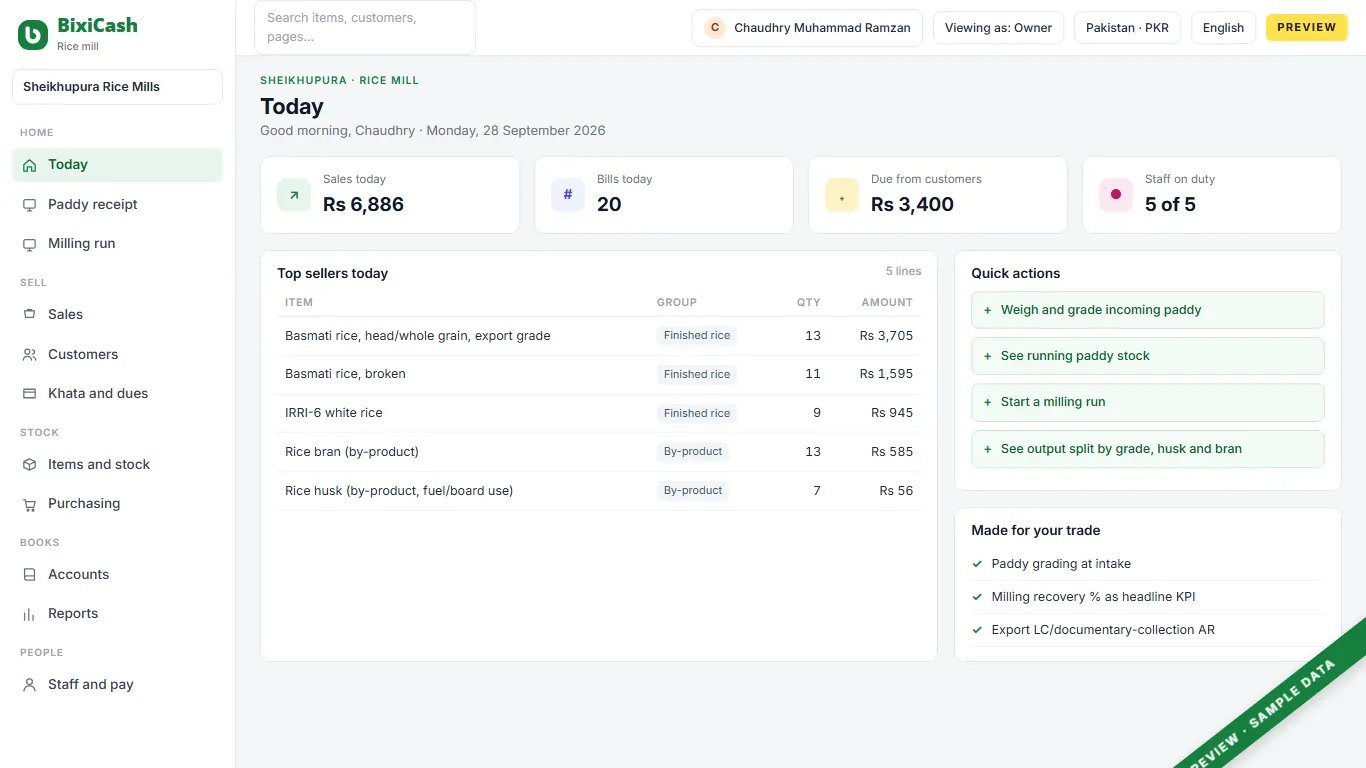Viewport: 1366px width, 768px height.
Task: Click the By-product tag on Rice bran row
Action: tap(693, 452)
